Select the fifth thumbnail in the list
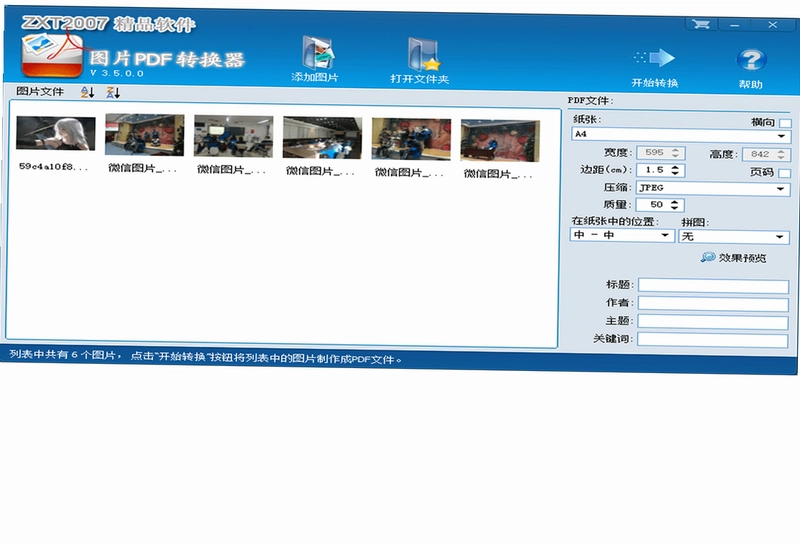Image resolution: width=800 pixels, height=543 pixels. coord(411,139)
